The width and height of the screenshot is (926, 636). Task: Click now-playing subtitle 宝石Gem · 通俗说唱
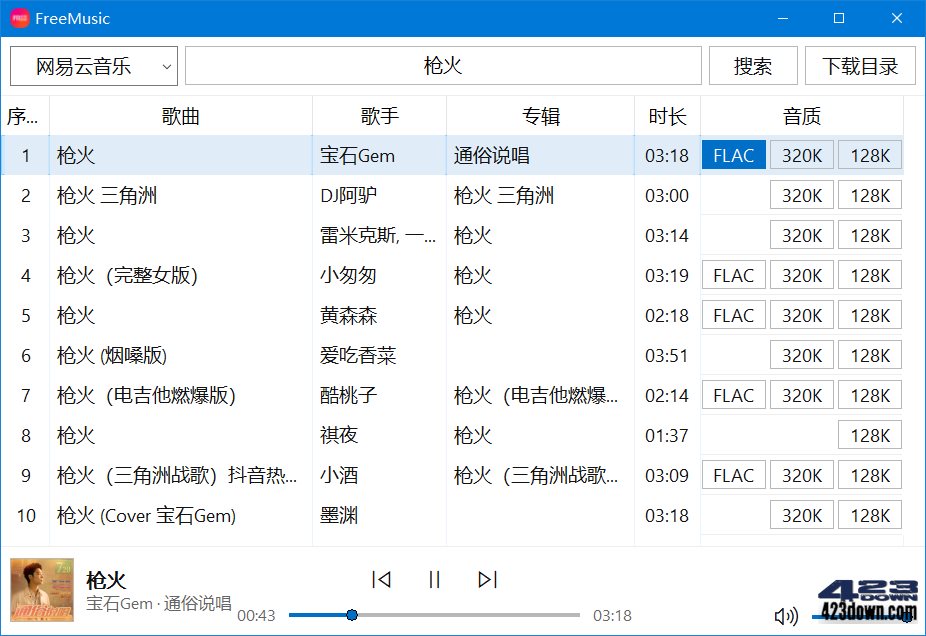point(159,604)
